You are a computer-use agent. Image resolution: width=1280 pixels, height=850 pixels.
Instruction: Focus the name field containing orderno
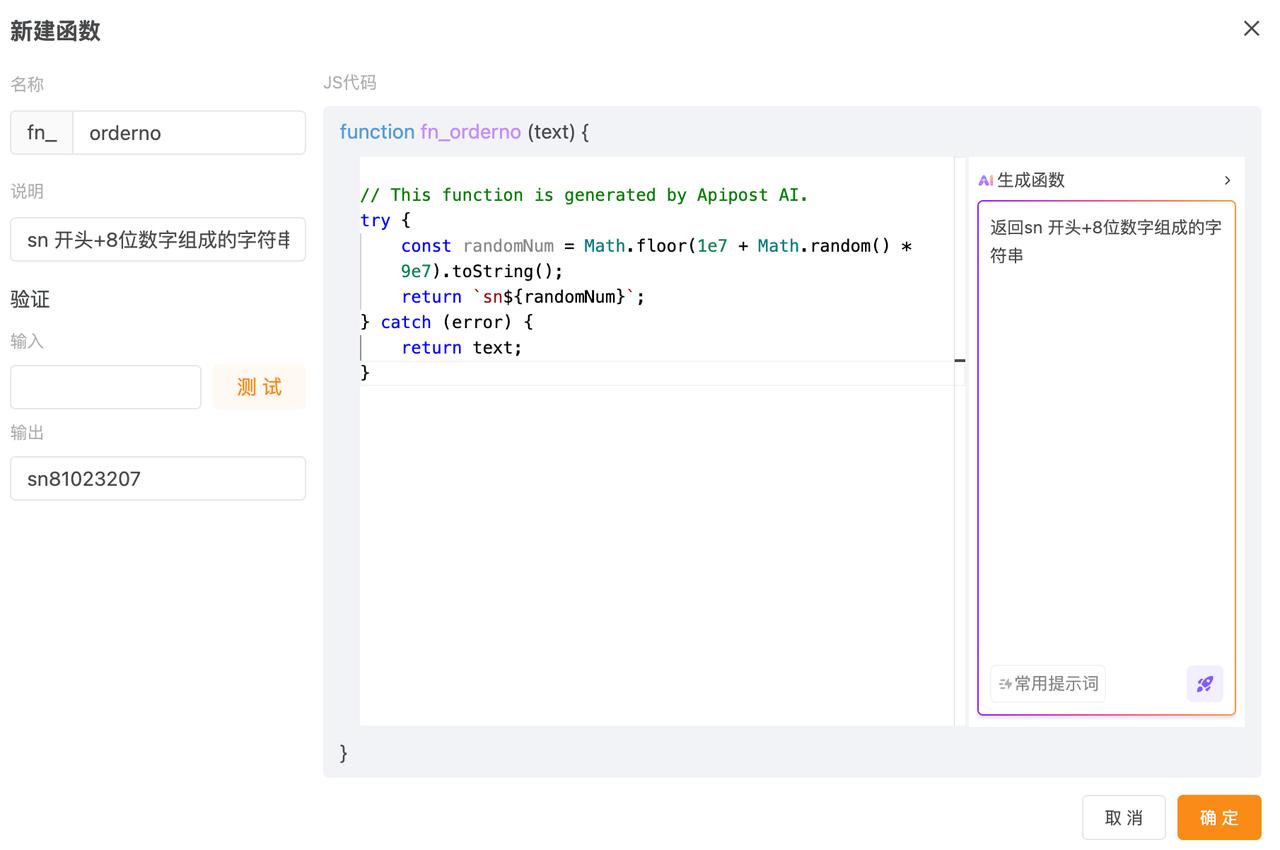[189, 133]
